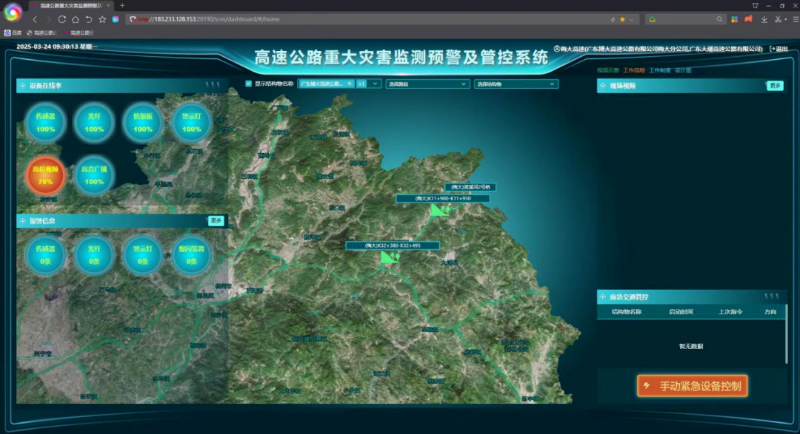Switch to the 工作流程 tab
This screenshot has height=434, width=800.
pos(634,70)
